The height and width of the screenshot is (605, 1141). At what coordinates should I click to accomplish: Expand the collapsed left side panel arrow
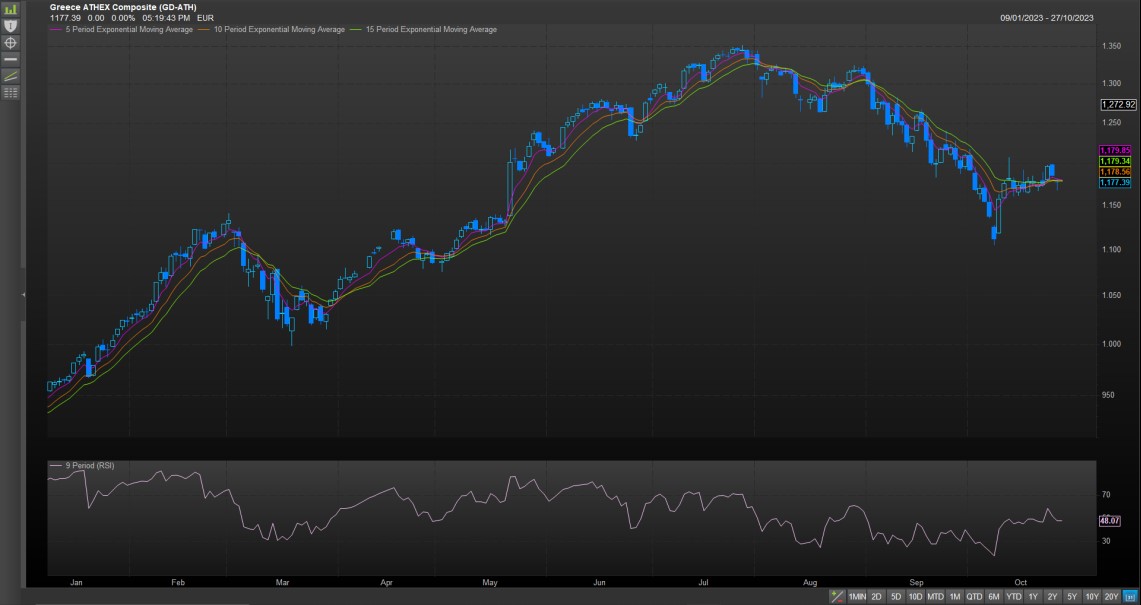pos(24,295)
